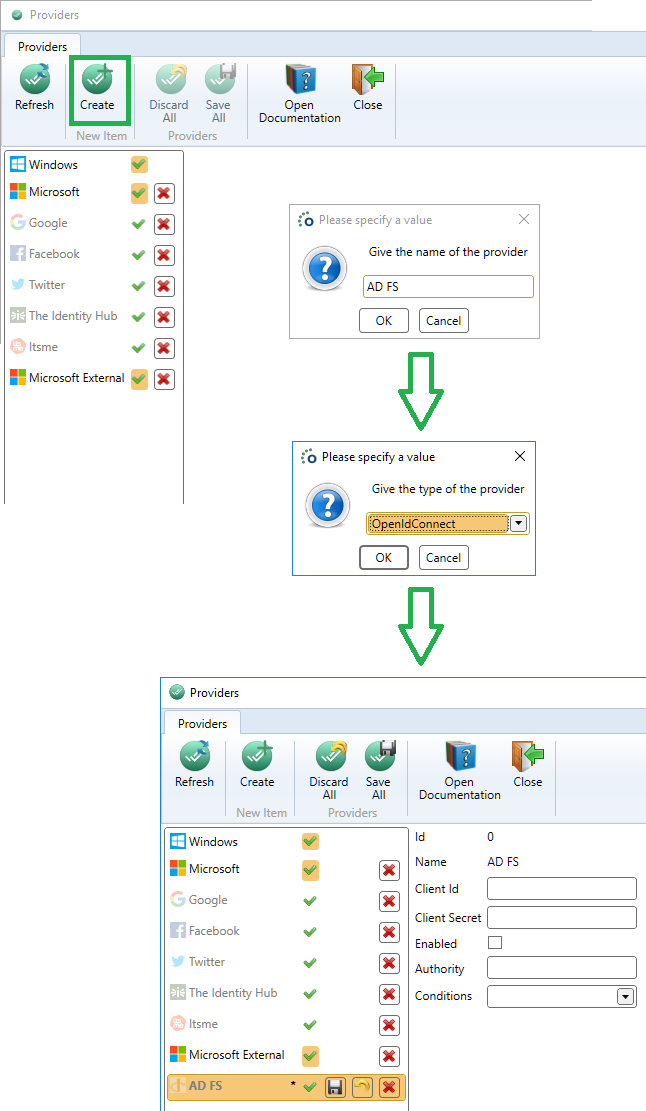Toggle Facebook enabled check in bottom list
This screenshot has height=1111, width=646.
tap(310, 932)
